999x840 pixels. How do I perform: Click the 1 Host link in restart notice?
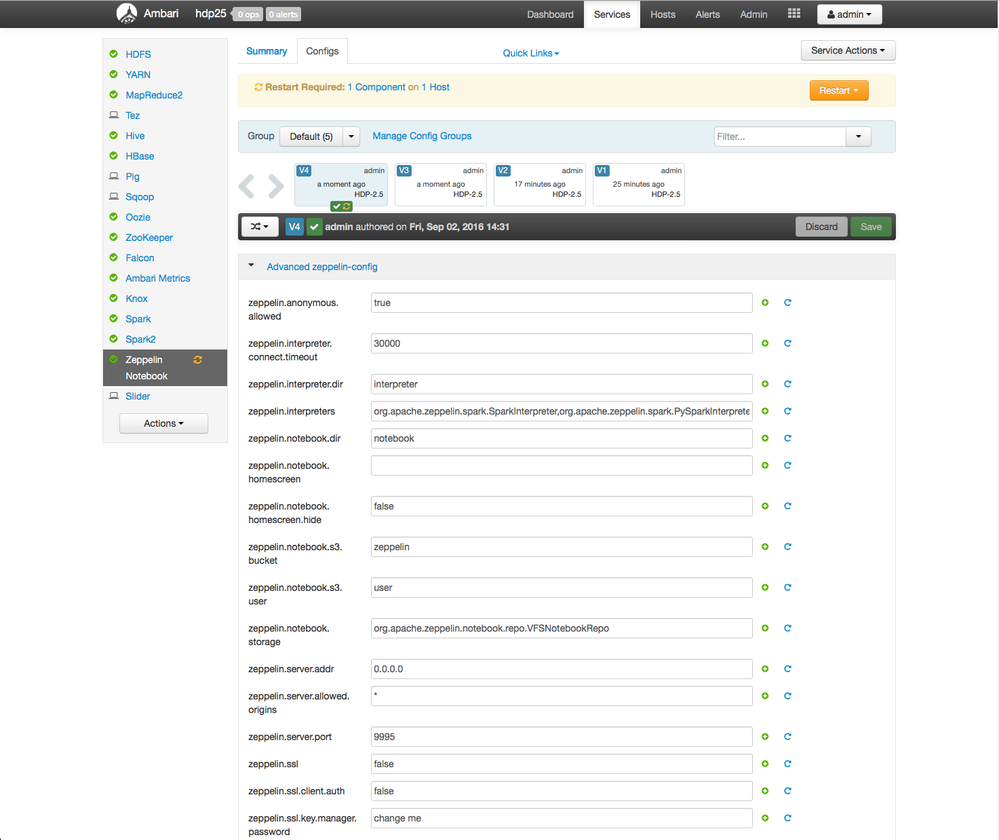click(x=435, y=87)
